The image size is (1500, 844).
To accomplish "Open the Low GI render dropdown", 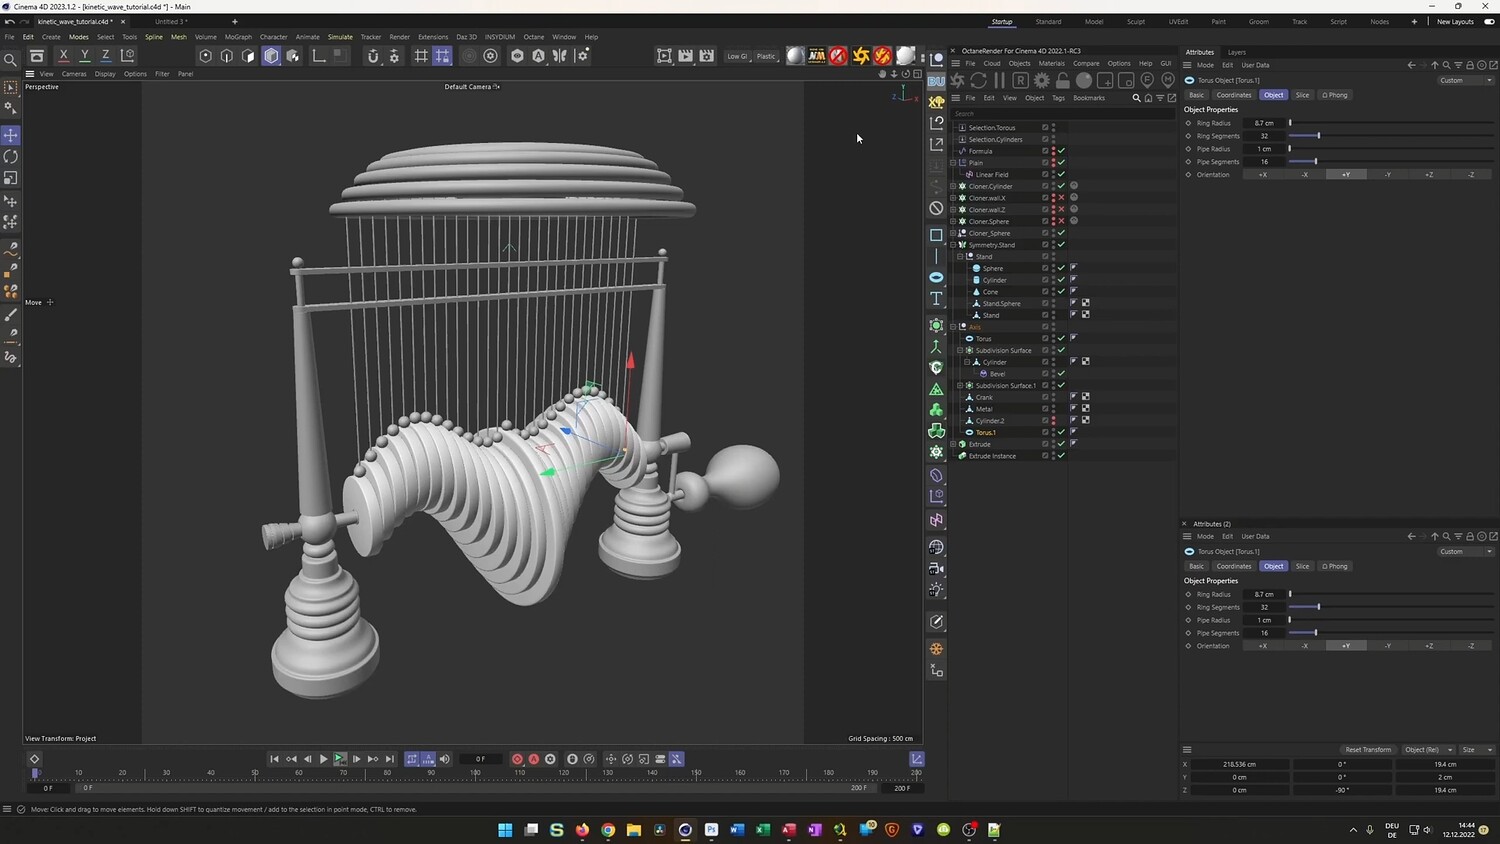I will [x=737, y=56].
